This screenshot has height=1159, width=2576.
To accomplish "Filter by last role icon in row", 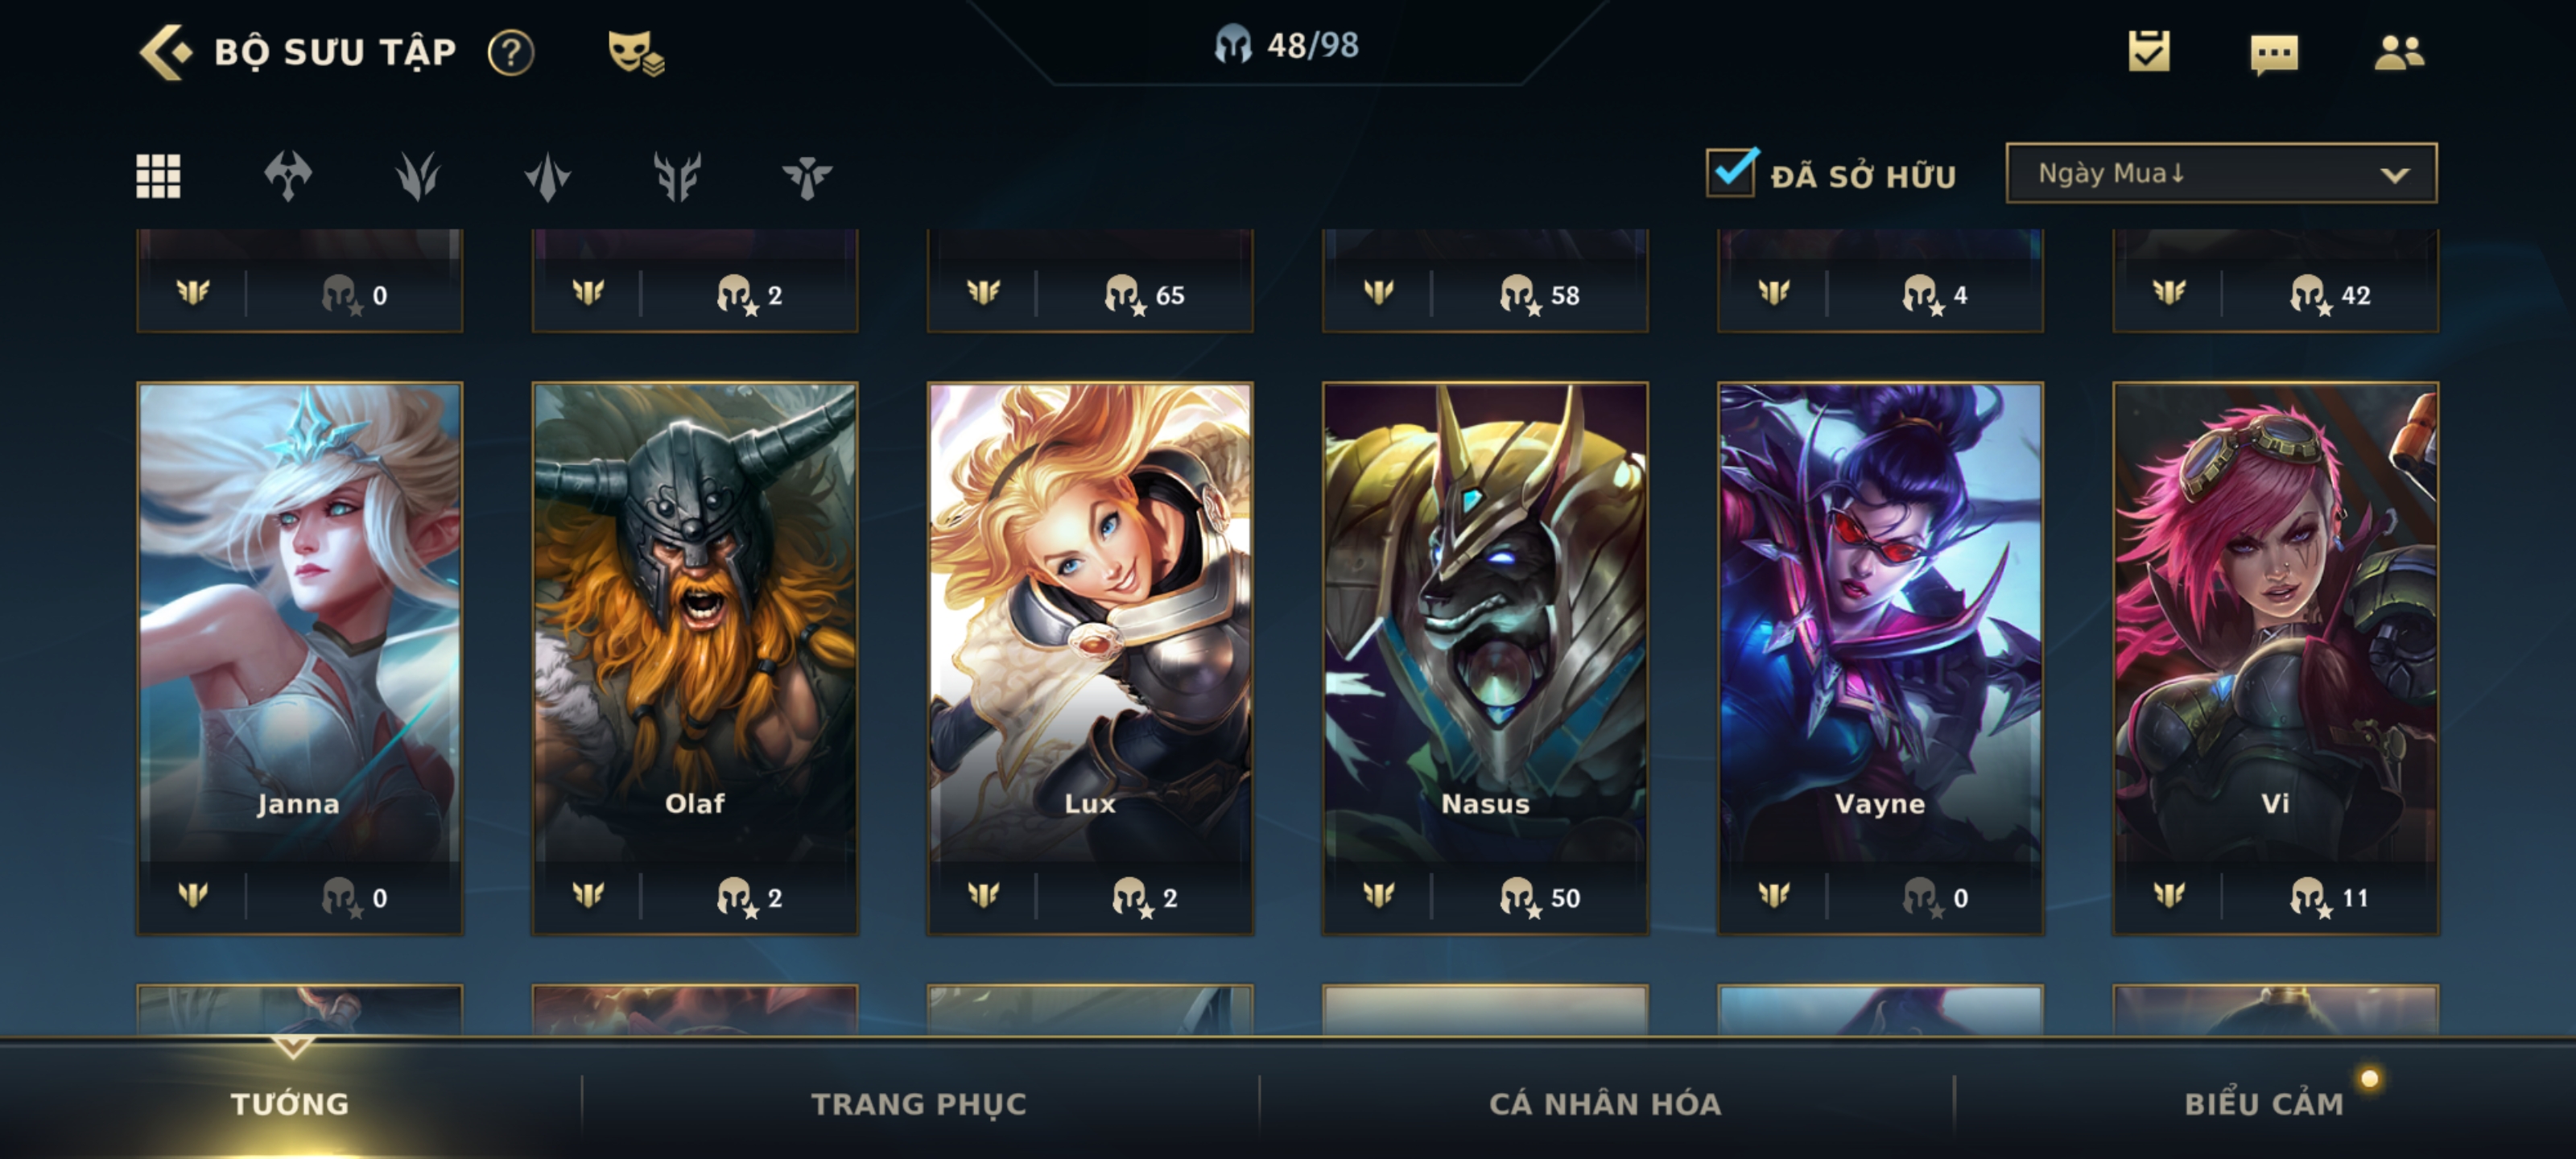I will [806, 177].
